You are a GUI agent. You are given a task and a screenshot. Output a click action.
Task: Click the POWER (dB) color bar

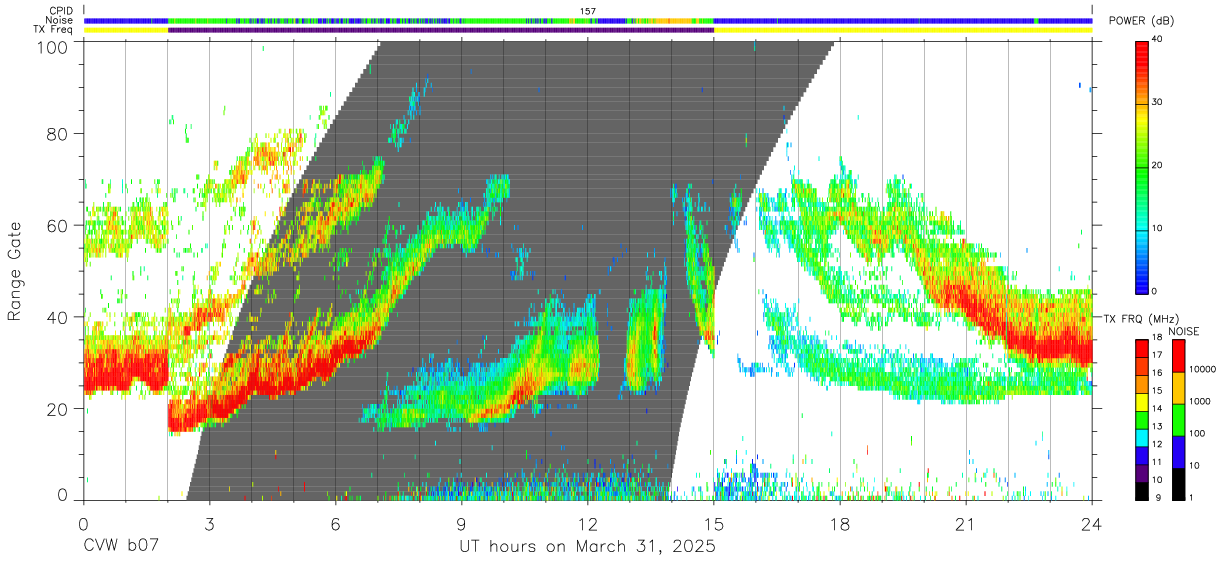(1141, 166)
